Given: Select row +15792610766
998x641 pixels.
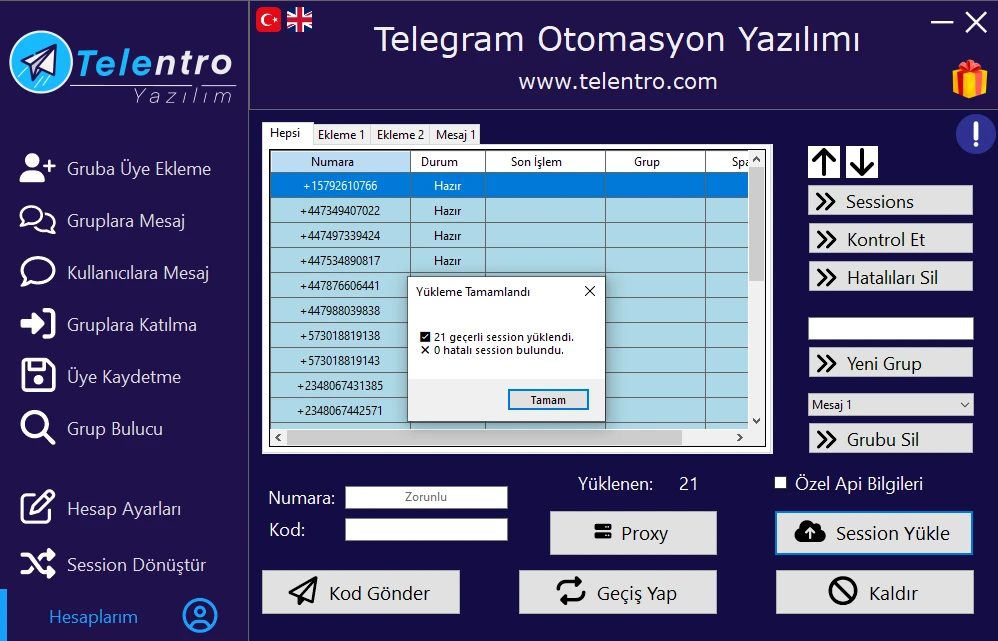Looking at the screenshot, I should point(509,185).
